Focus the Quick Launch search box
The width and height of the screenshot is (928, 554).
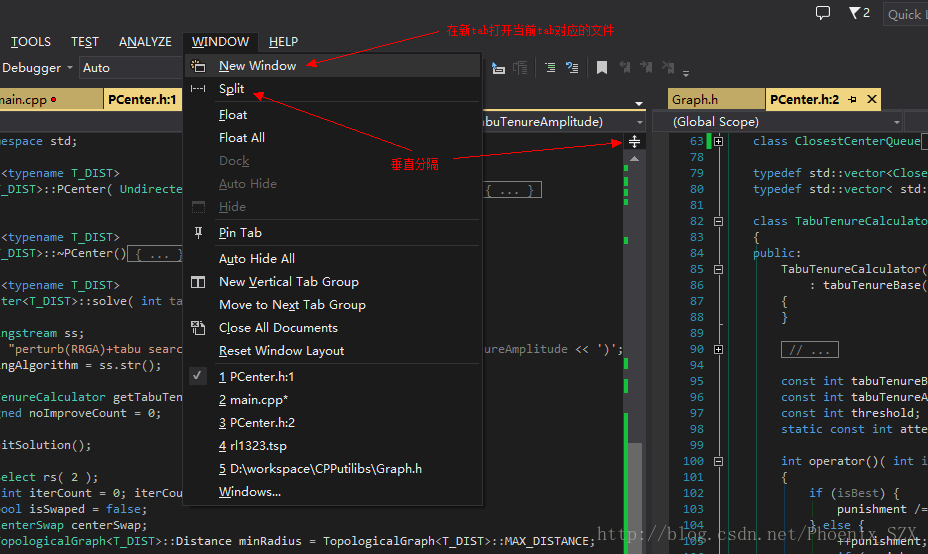coord(906,14)
